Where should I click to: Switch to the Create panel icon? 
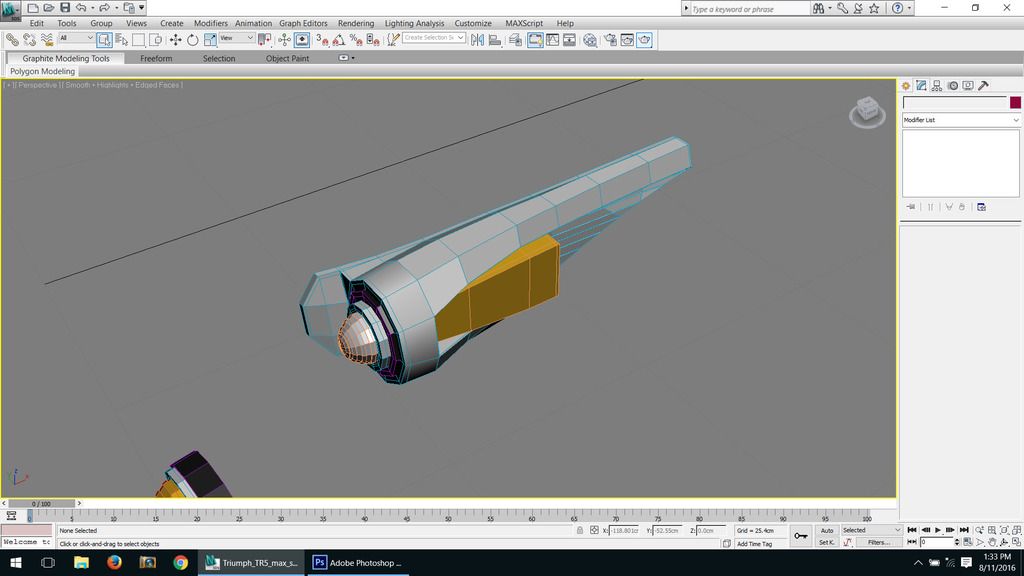[906, 86]
